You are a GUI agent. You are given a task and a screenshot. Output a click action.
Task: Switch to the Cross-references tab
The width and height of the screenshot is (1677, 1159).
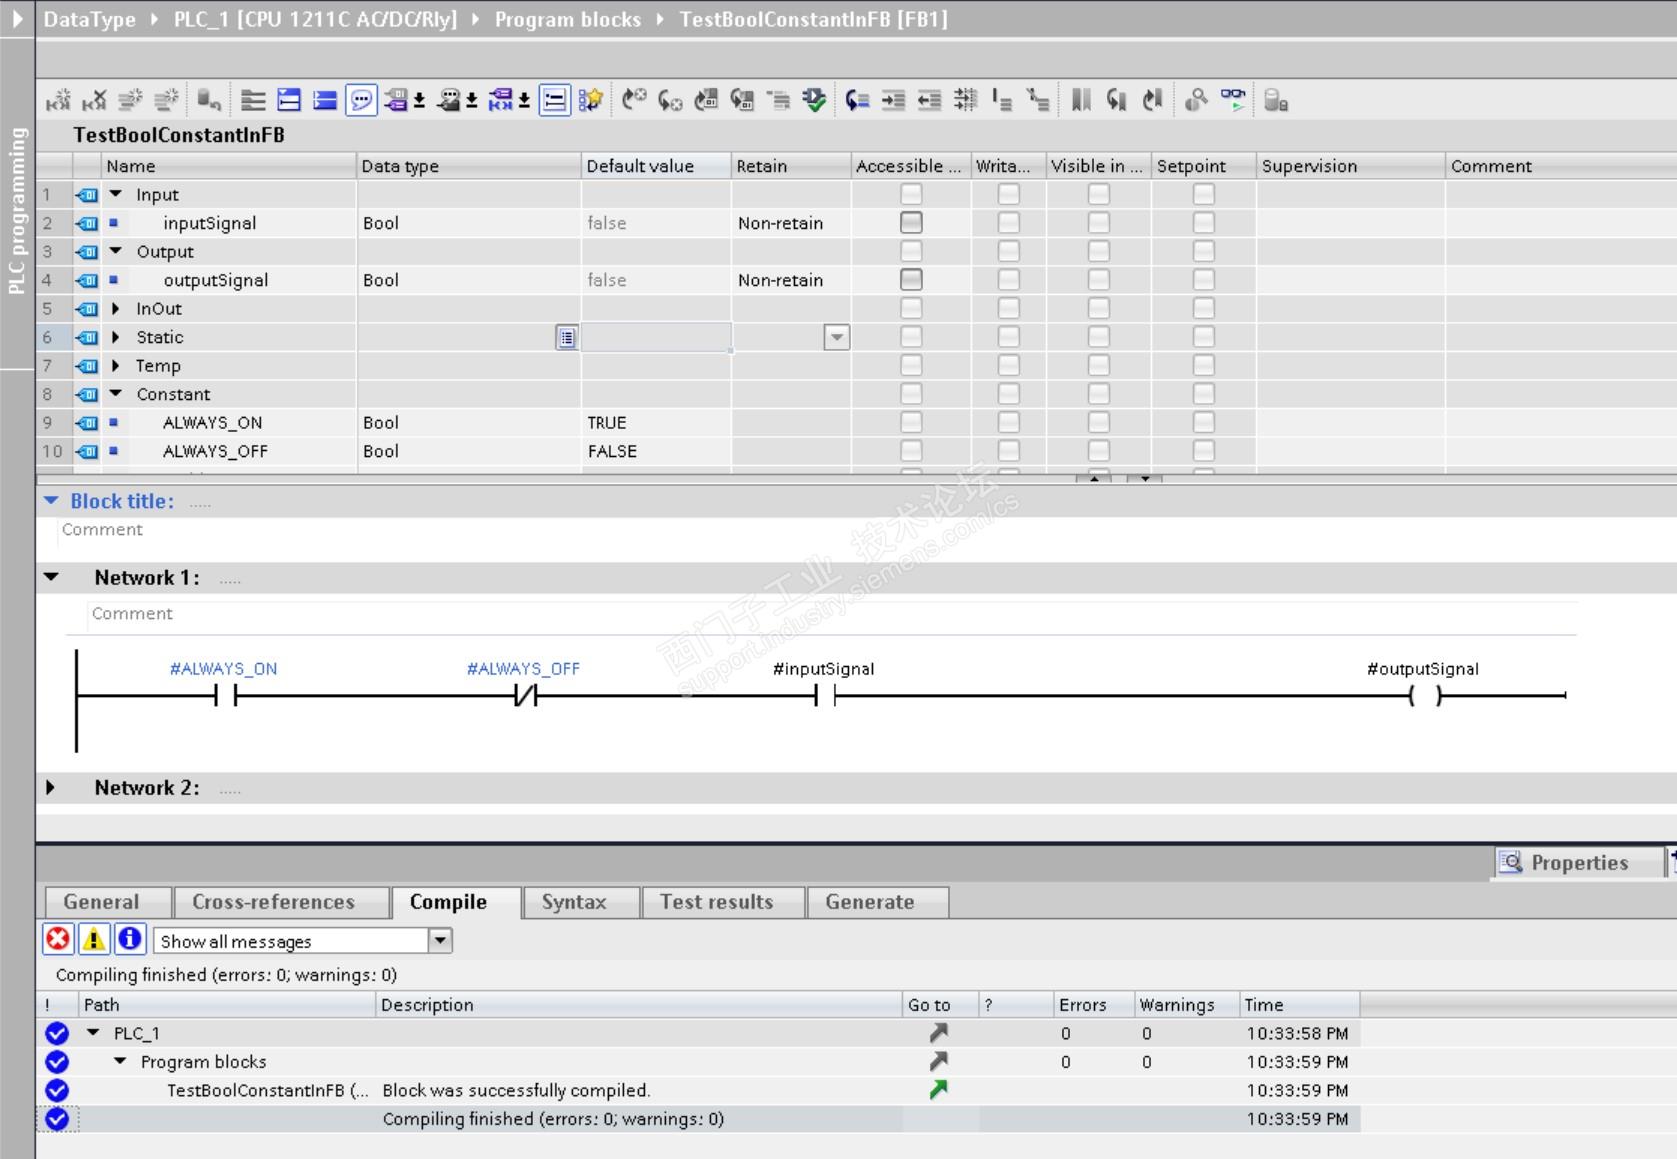click(x=273, y=902)
